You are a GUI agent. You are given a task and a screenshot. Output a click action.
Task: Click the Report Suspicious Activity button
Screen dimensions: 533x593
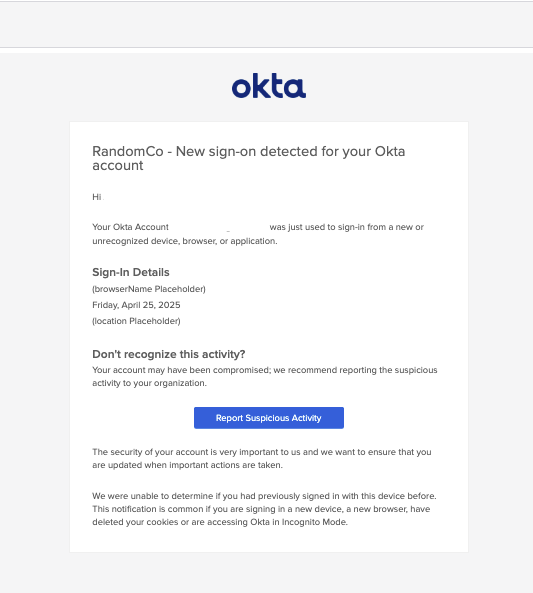(269, 418)
